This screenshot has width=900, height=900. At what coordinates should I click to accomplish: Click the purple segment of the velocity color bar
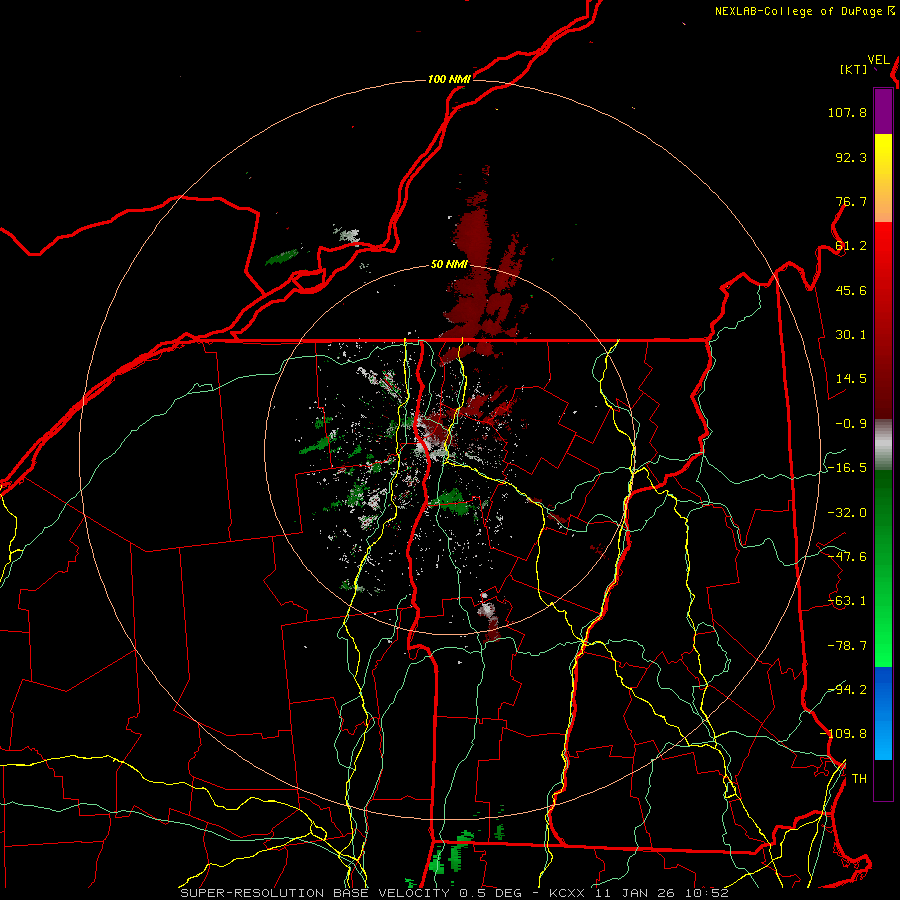883,112
